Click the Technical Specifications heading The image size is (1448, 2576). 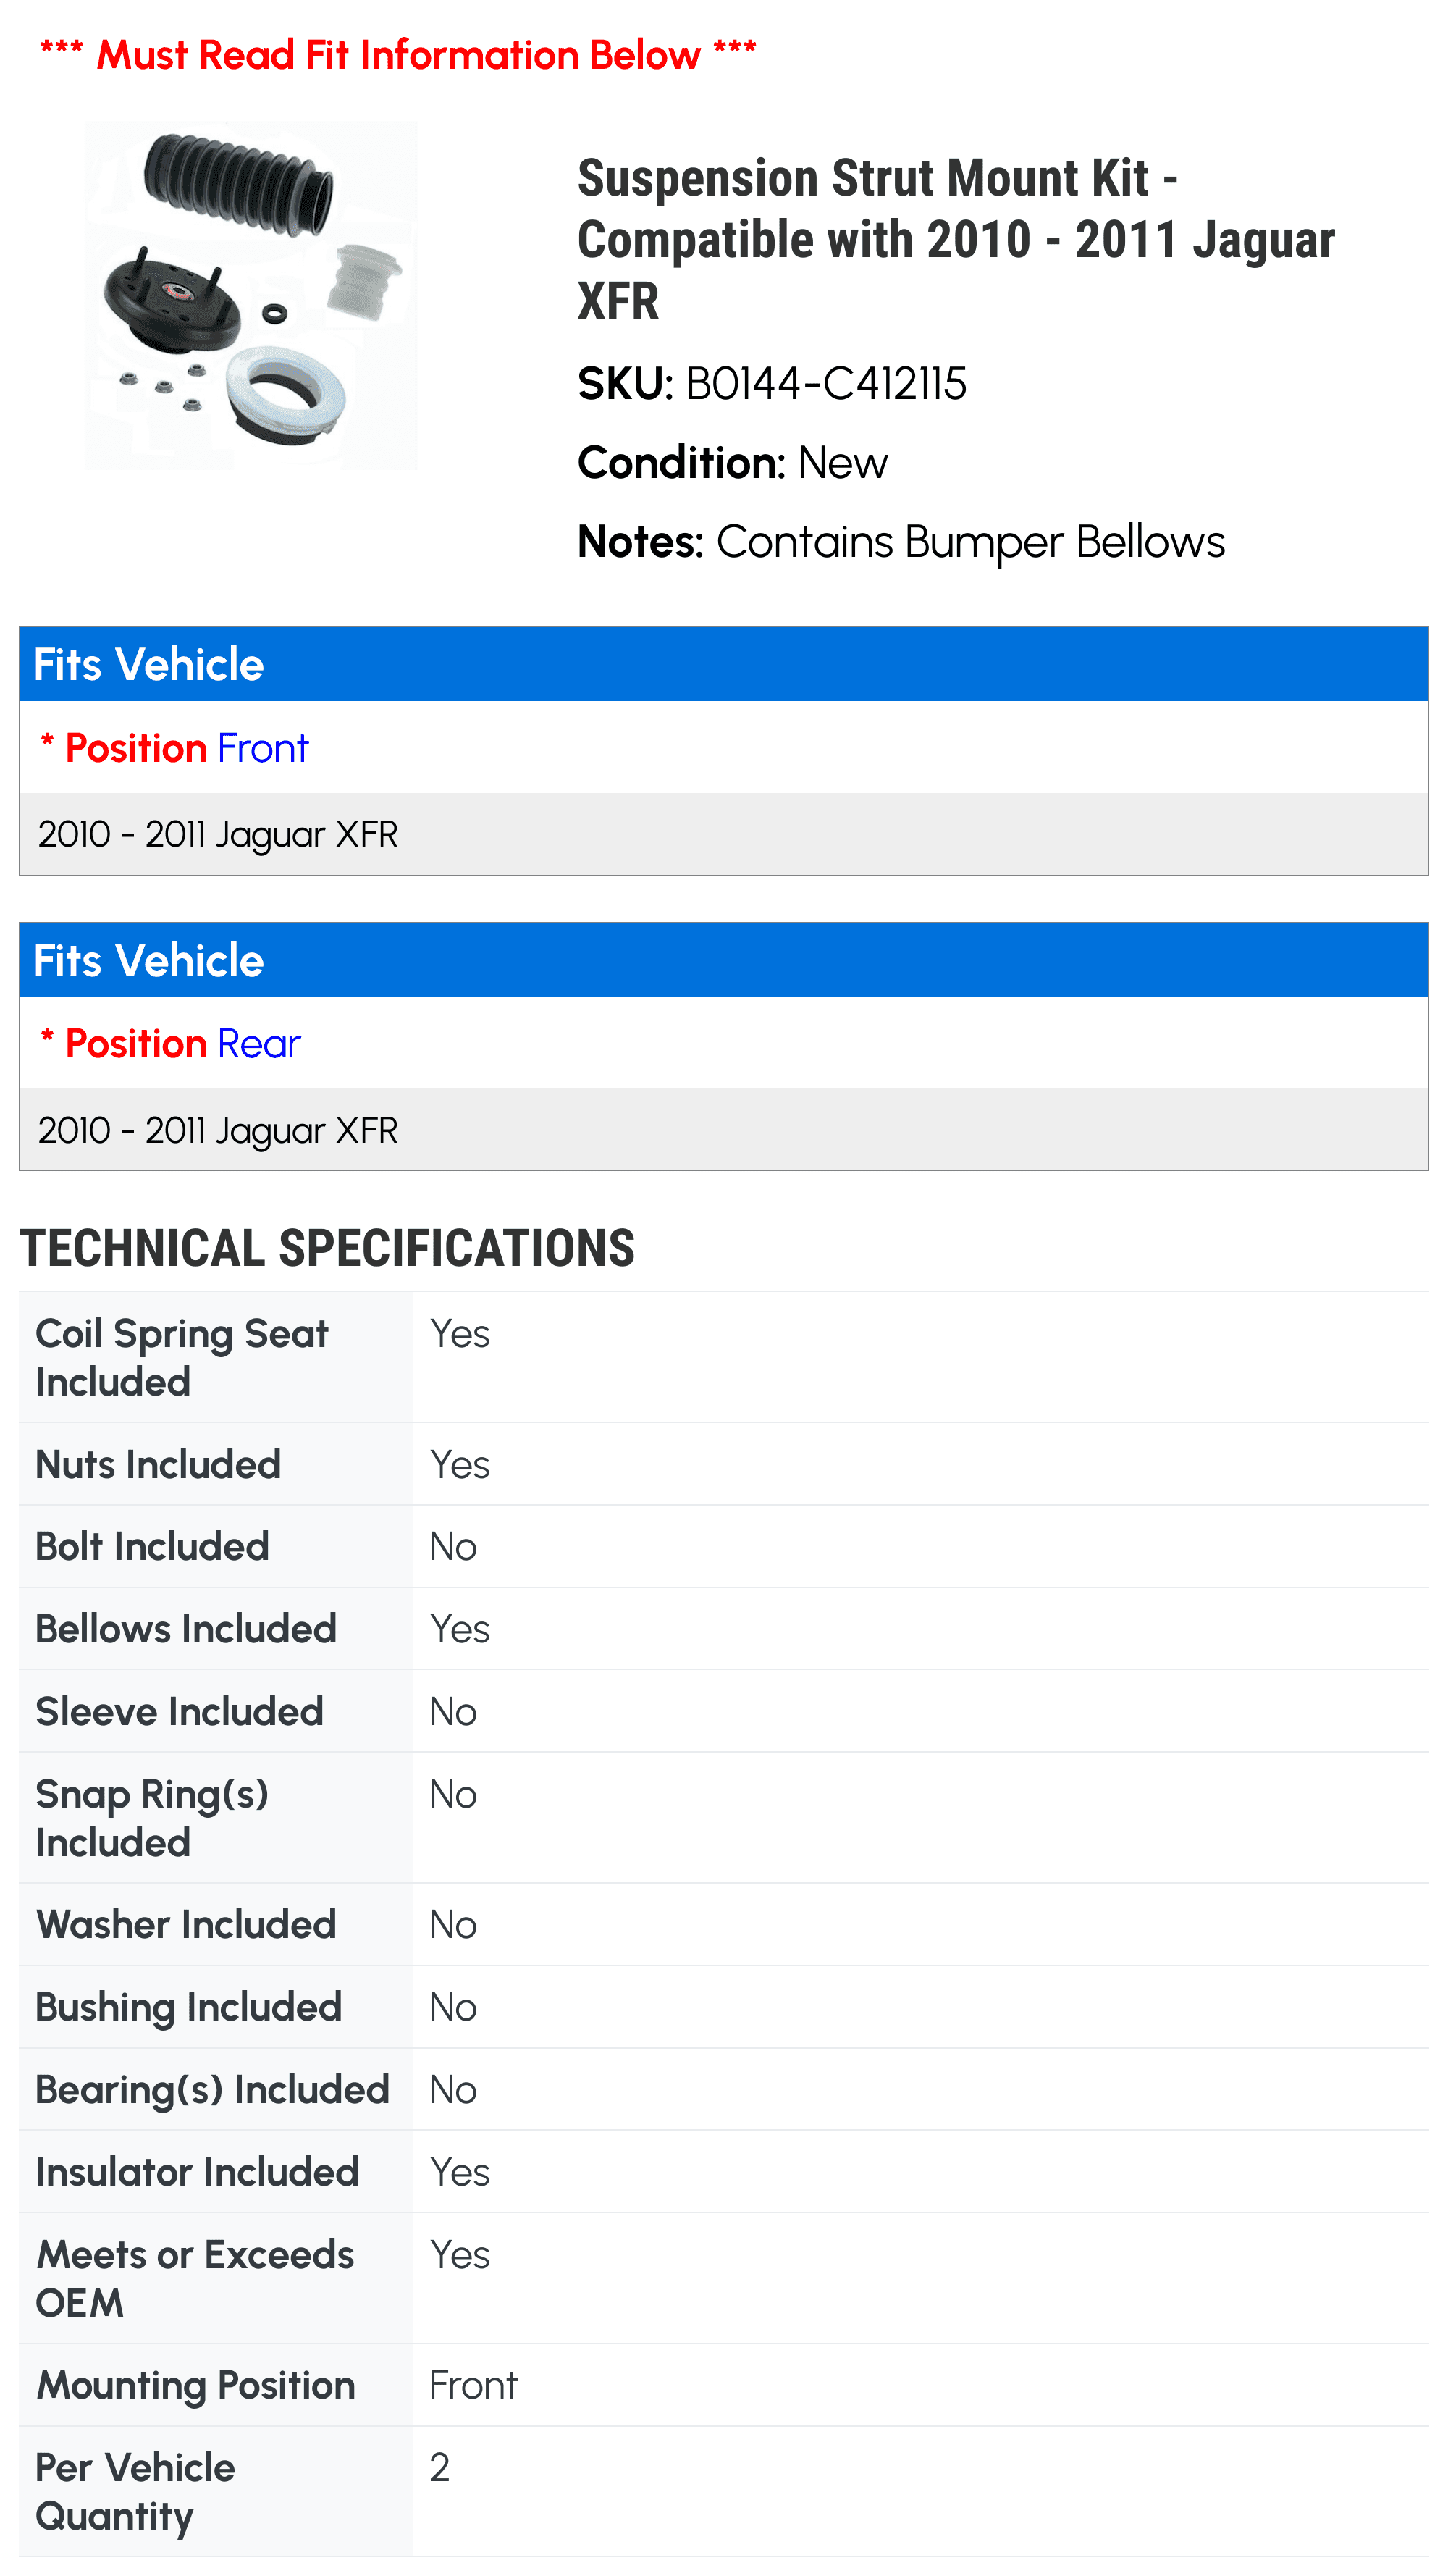(327, 1248)
